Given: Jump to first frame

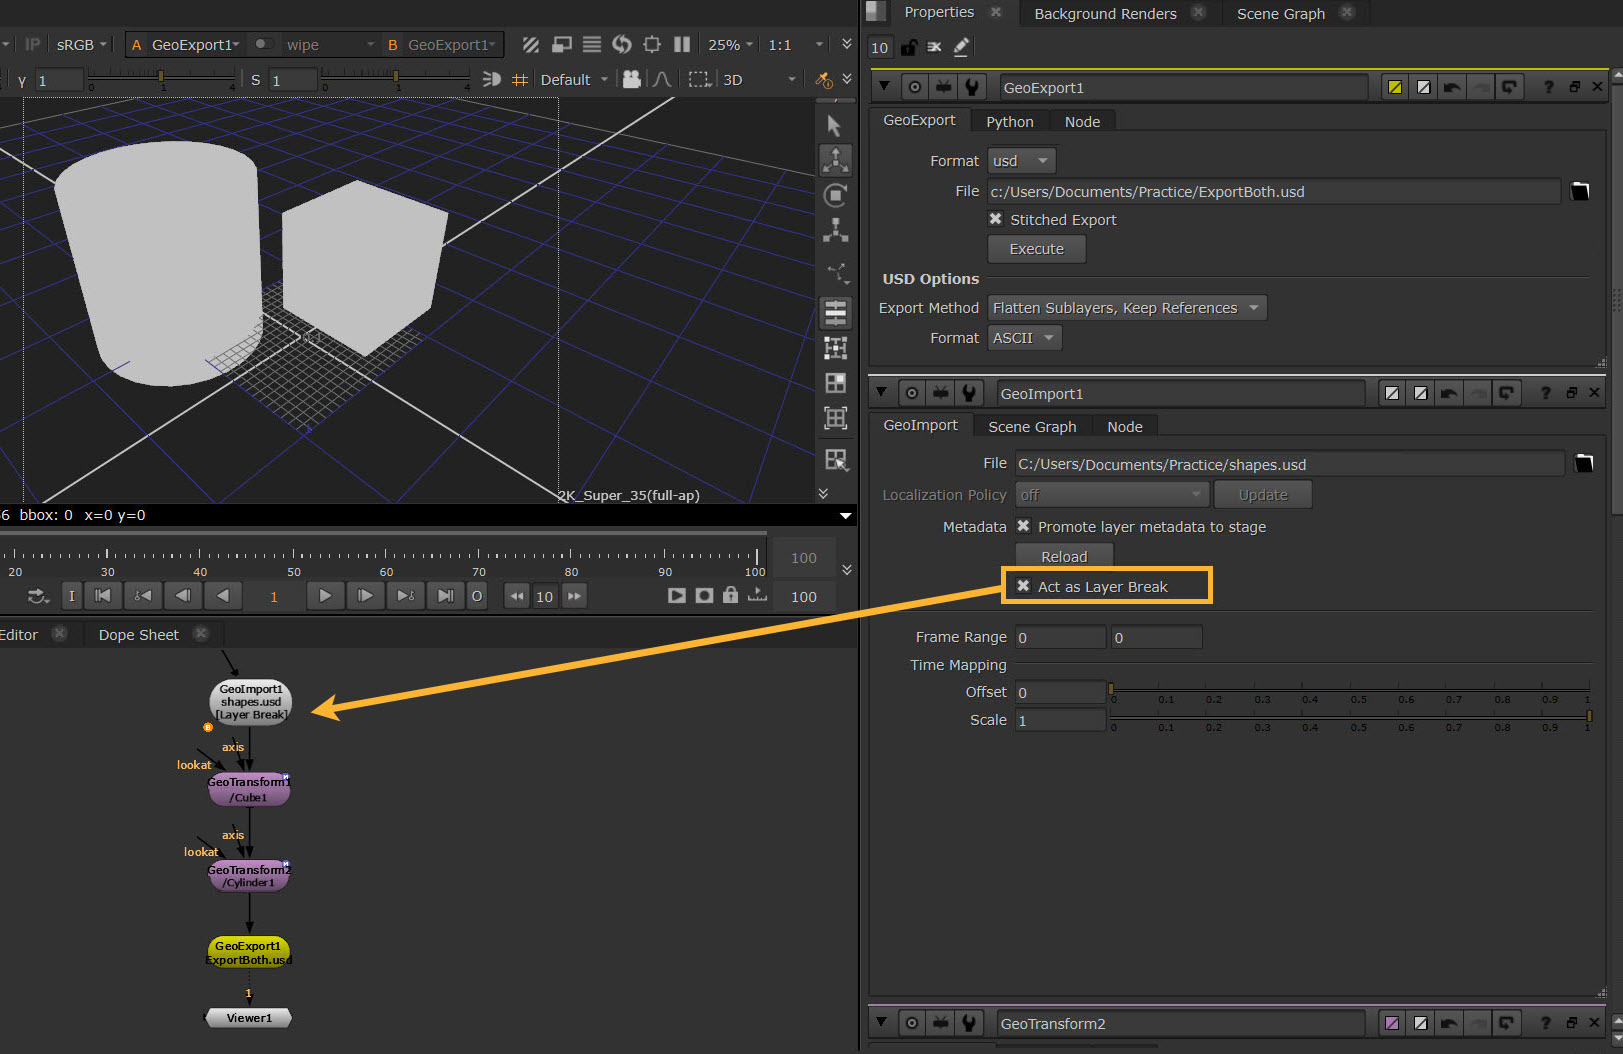Looking at the screenshot, I should click(x=102, y=596).
